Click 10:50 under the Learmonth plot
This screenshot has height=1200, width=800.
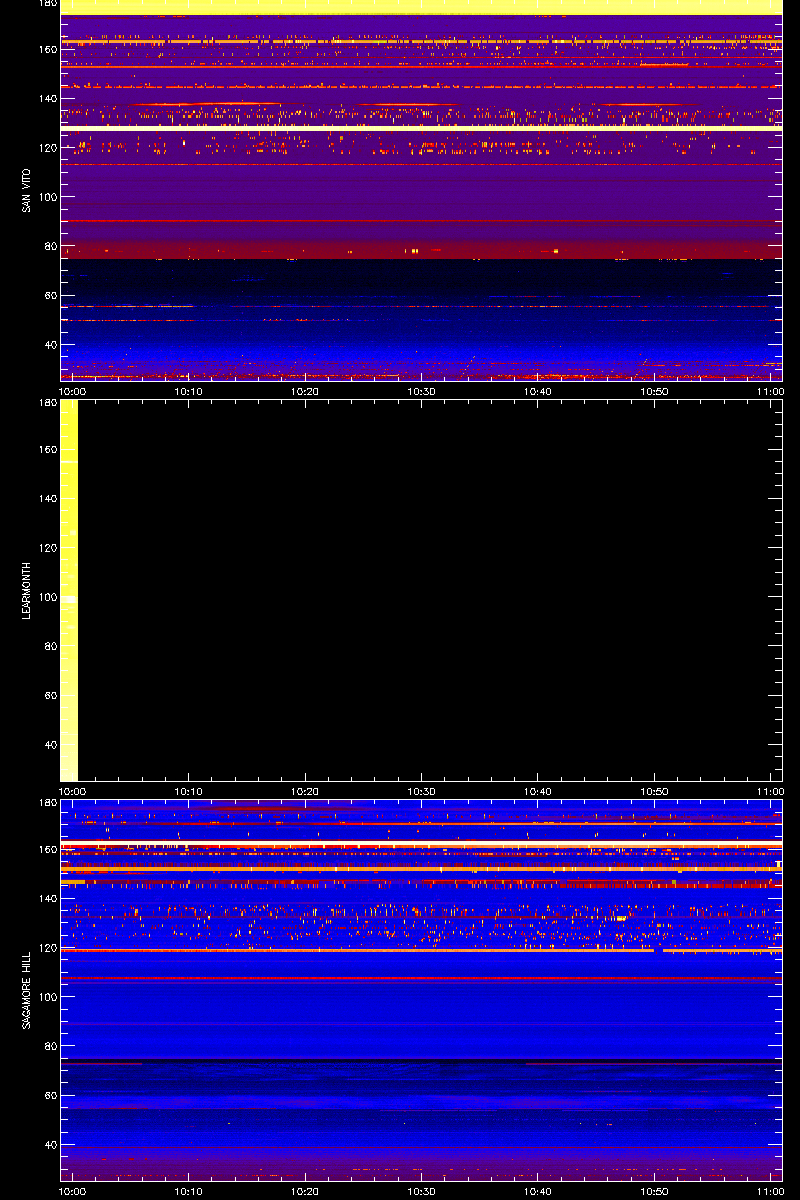tap(654, 792)
